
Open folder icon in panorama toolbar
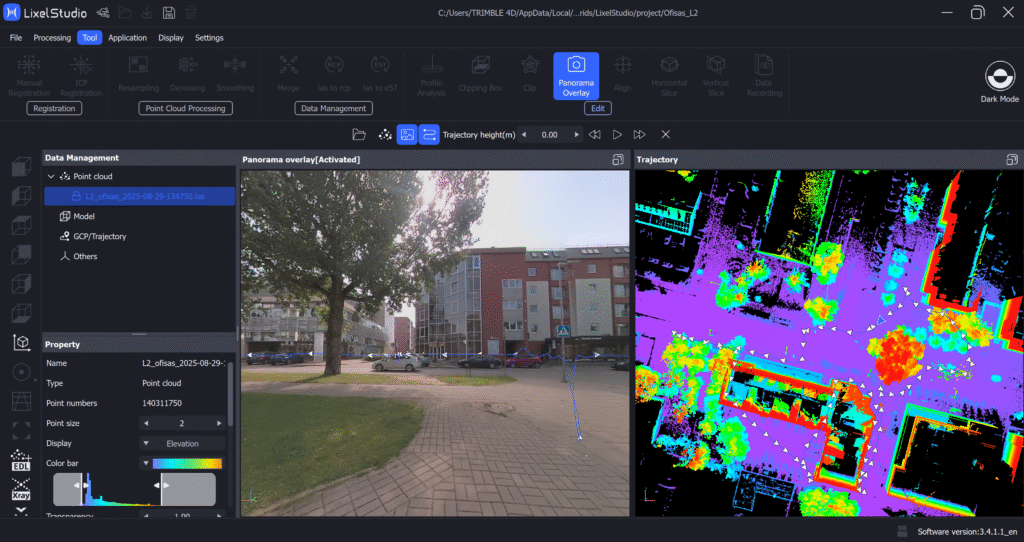(x=359, y=134)
